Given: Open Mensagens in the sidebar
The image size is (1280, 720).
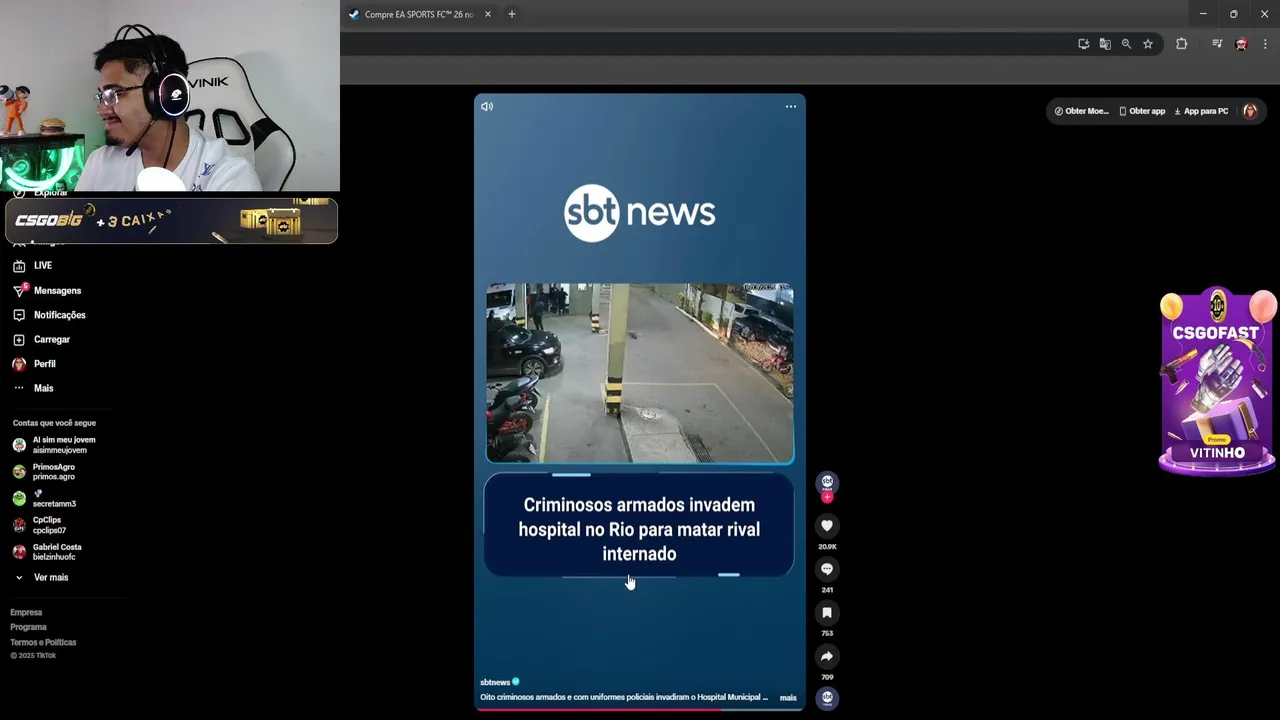Looking at the screenshot, I should point(57,290).
